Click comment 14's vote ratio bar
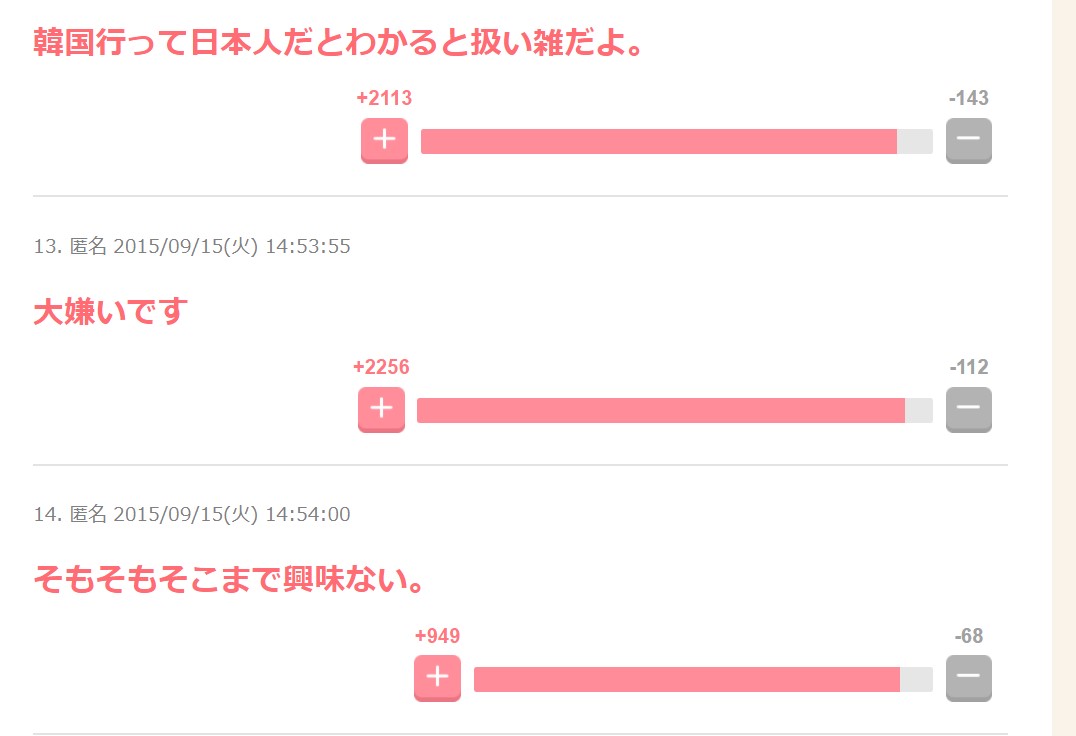 [702, 680]
